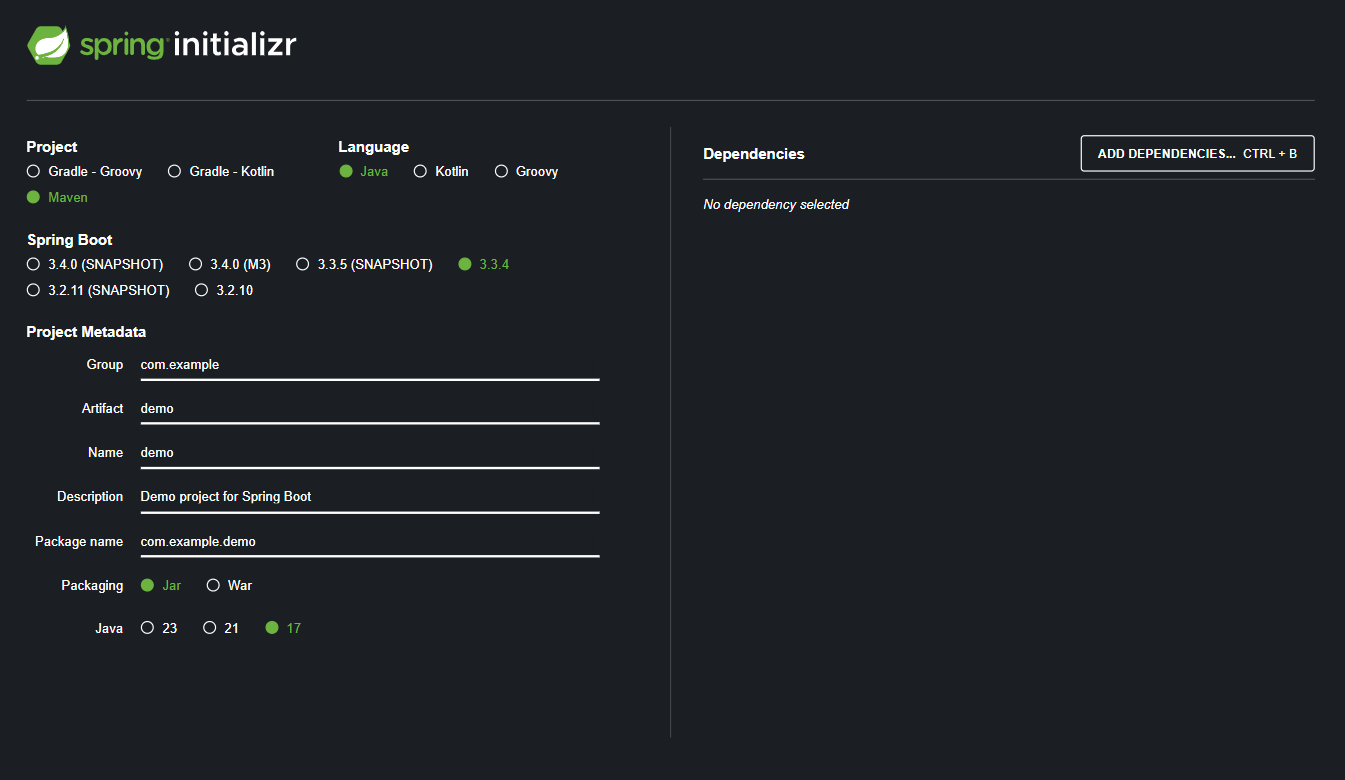Click the 'No dependency selected' text
Screen dimensions: 1345x780
pyautogui.click(x=776, y=205)
